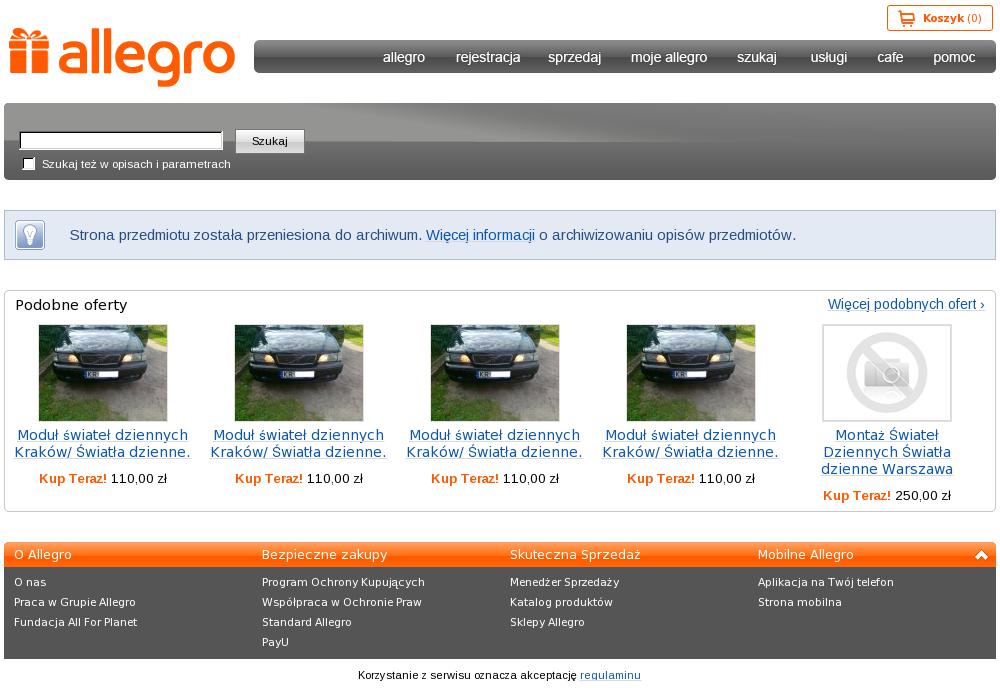Screen dimensions: 1000x695
Task: Click the lightbulb info icon
Action: tap(30, 235)
